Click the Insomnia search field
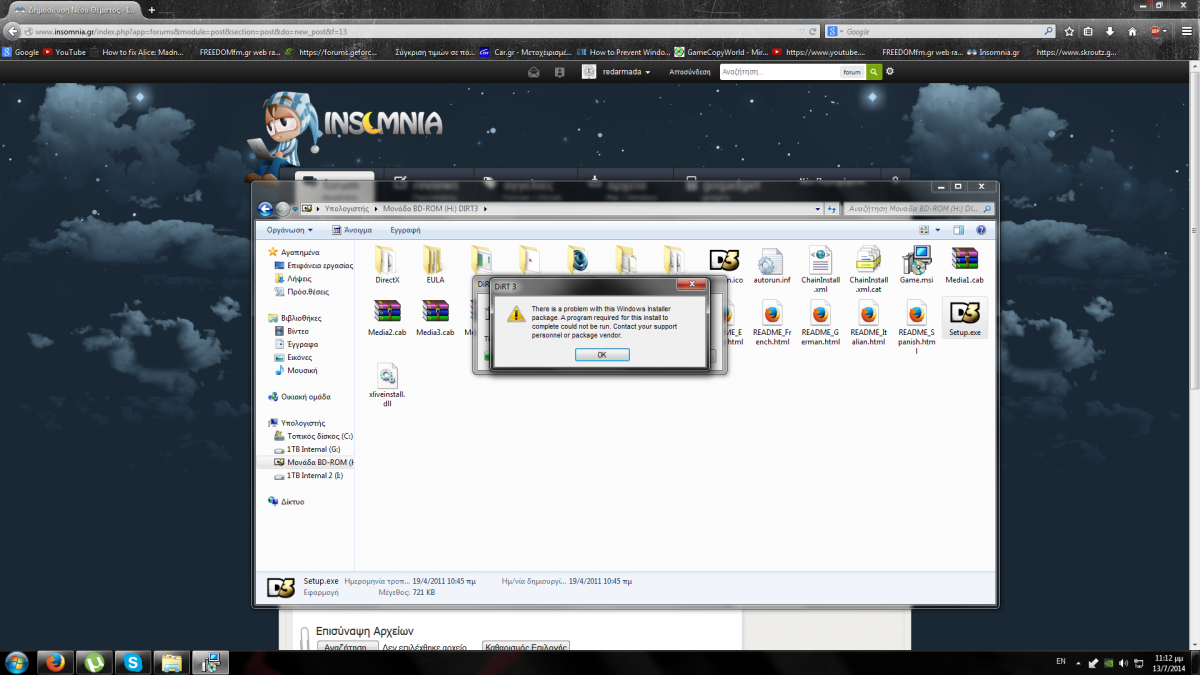This screenshot has height=675, width=1200. tap(779, 72)
